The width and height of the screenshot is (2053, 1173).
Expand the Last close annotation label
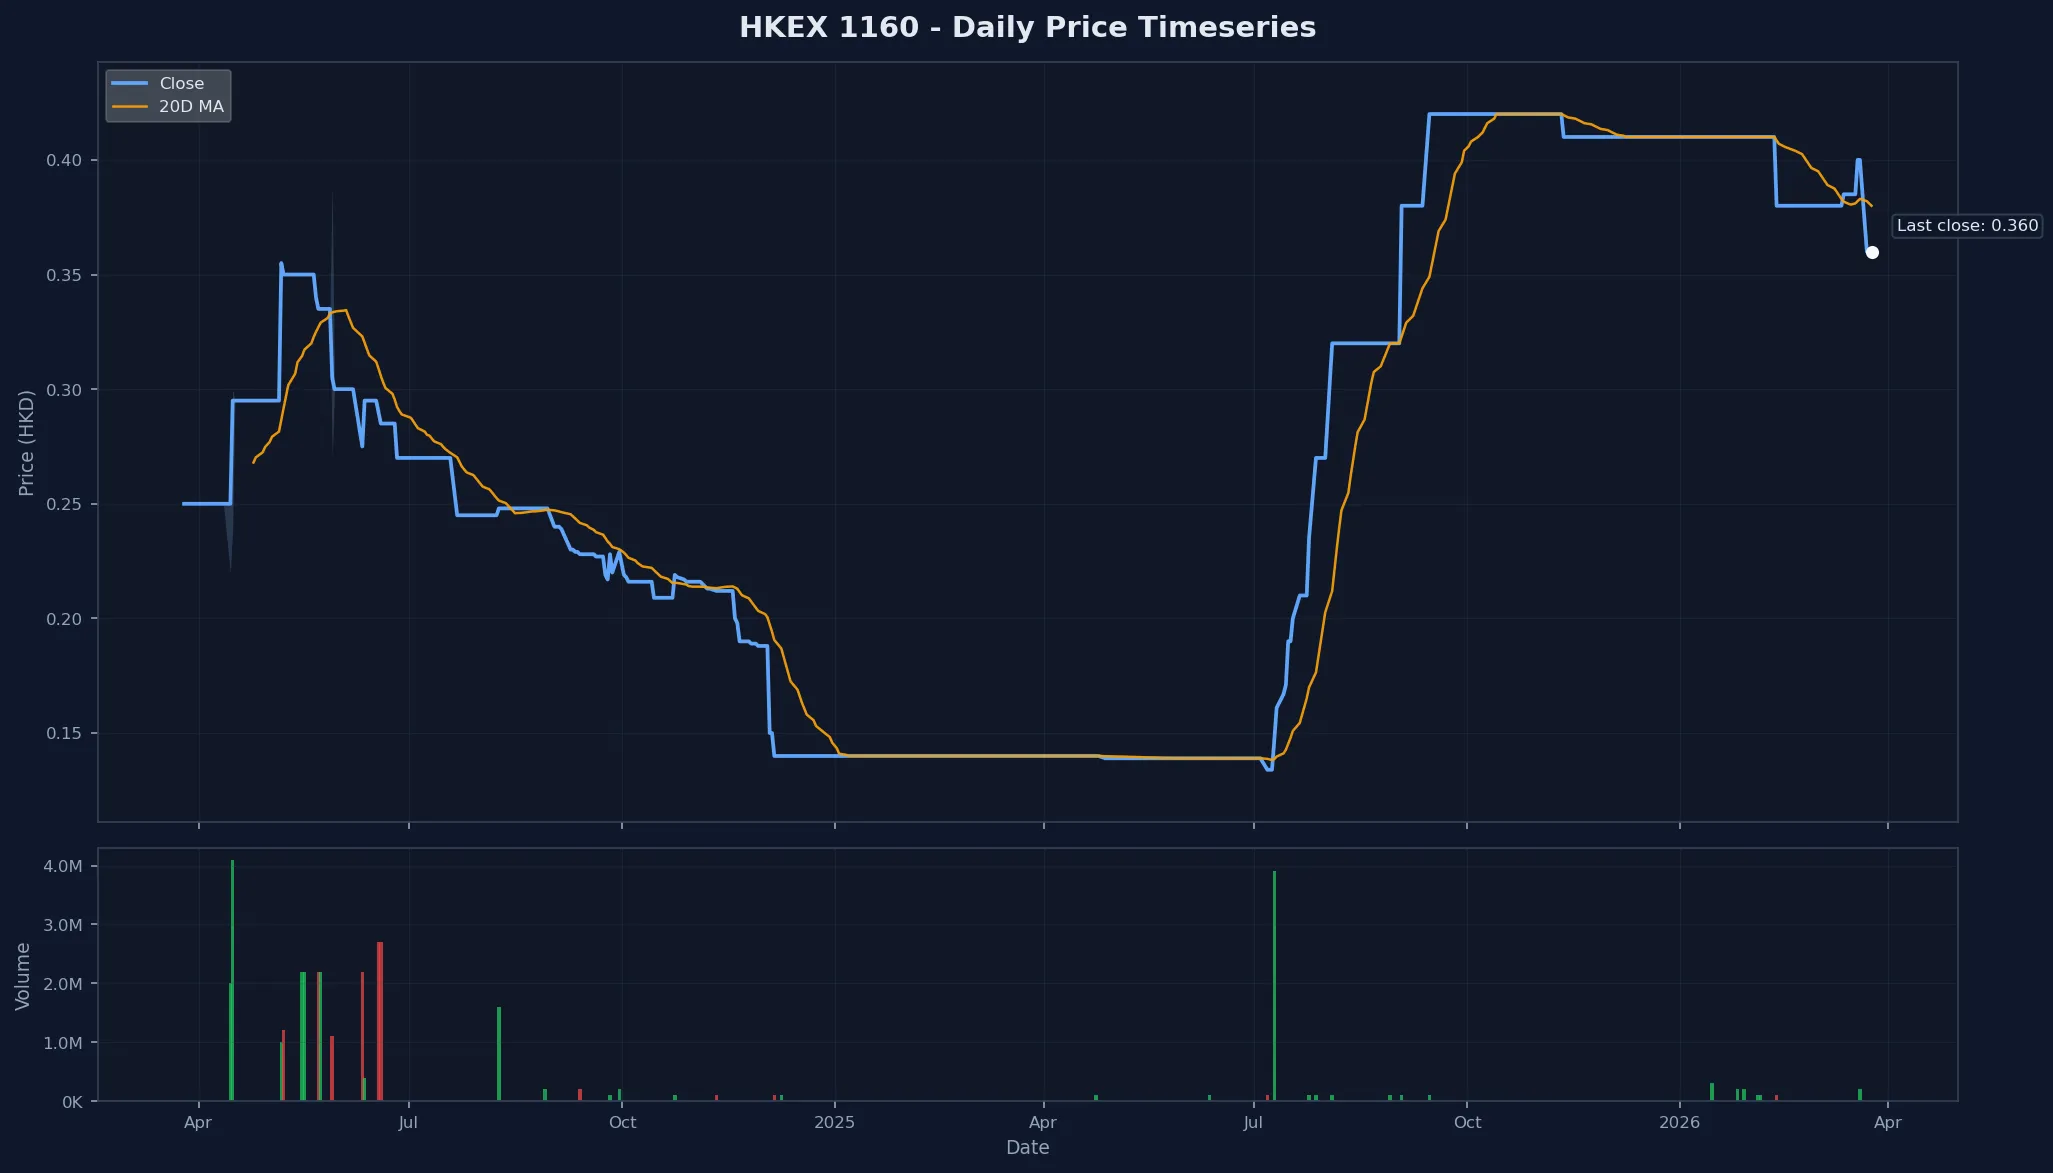tap(1966, 225)
